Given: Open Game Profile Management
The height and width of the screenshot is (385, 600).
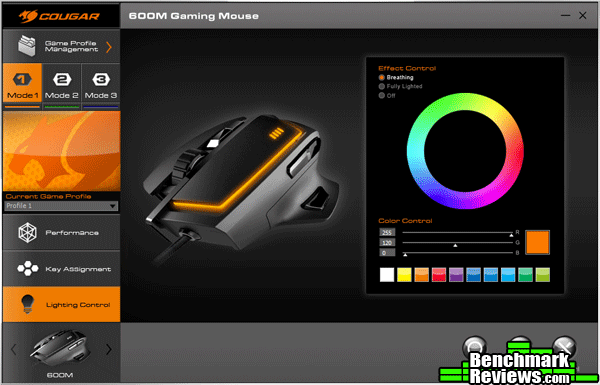Looking at the screenshot, I should 61,46.
